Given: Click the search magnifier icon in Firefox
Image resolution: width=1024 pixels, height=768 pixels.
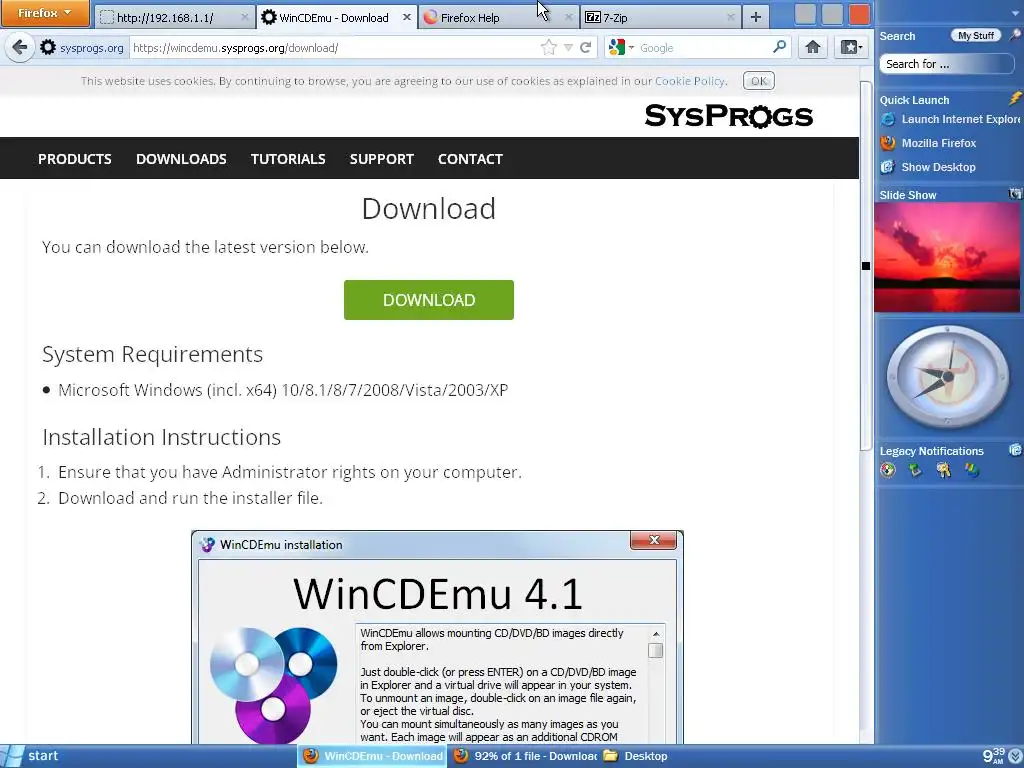Looking at the screenshot, I should (779, 47).
